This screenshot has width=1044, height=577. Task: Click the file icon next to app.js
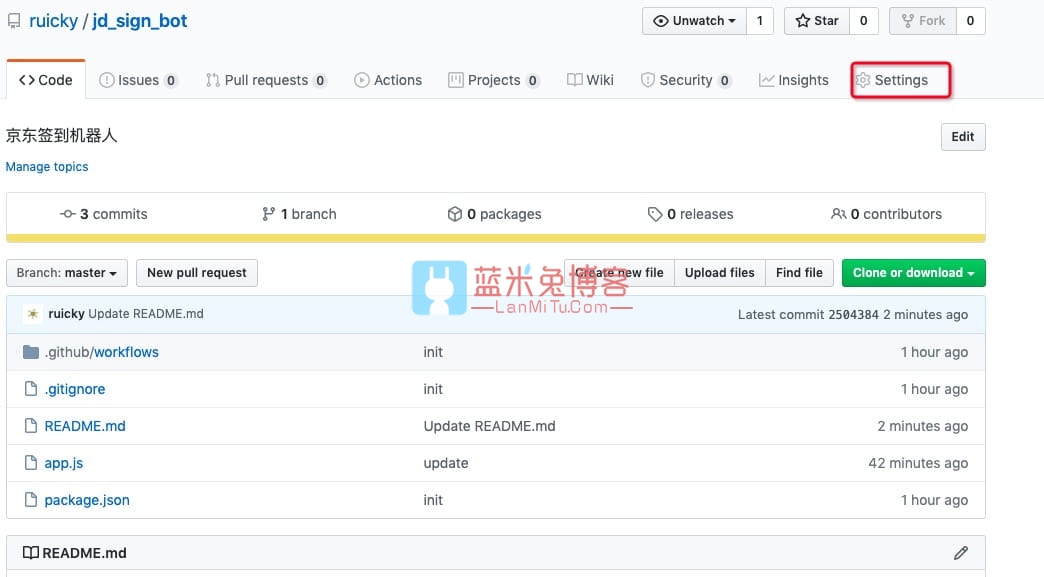click(31, 463)
